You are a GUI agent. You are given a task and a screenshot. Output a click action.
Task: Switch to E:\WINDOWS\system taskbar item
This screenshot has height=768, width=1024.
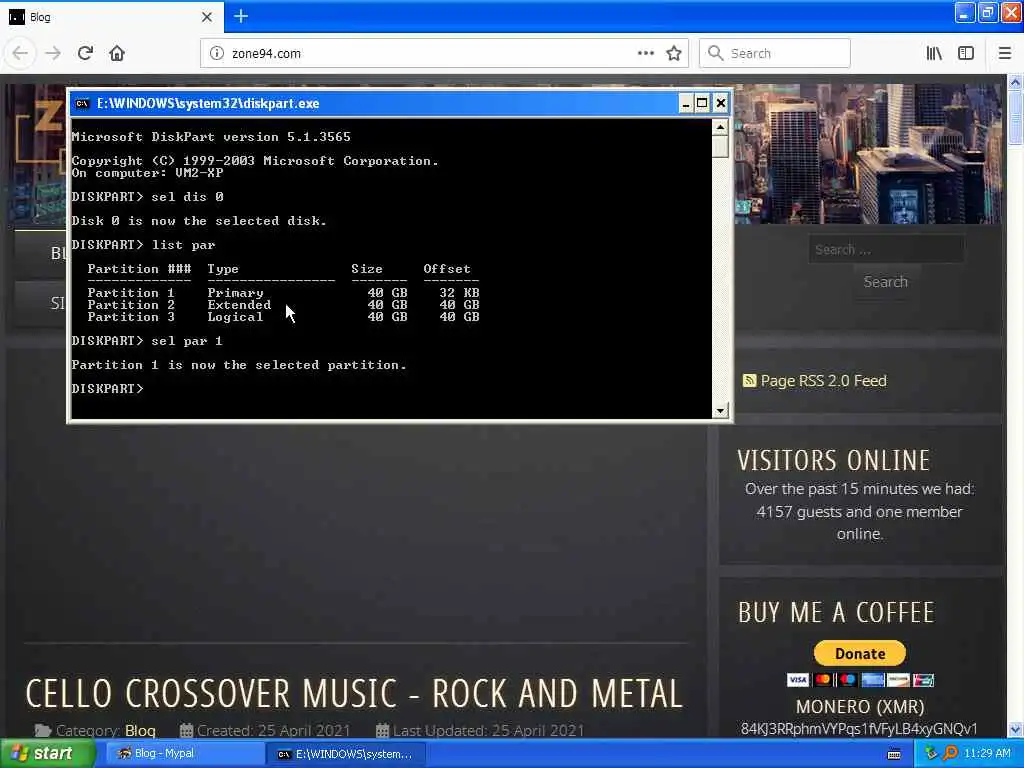tap(346, 754)
